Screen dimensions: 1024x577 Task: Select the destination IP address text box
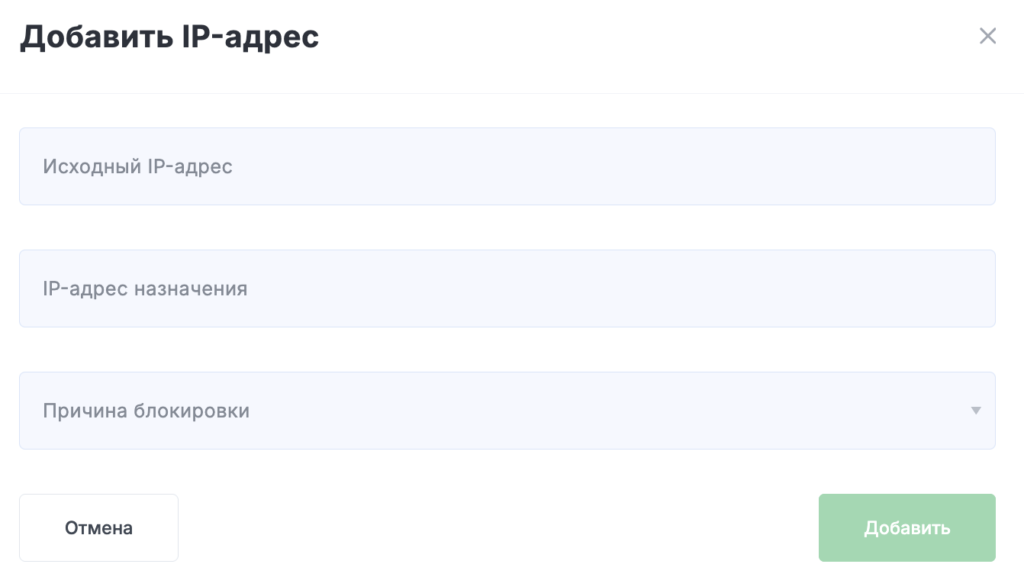[x=507, y=289]
